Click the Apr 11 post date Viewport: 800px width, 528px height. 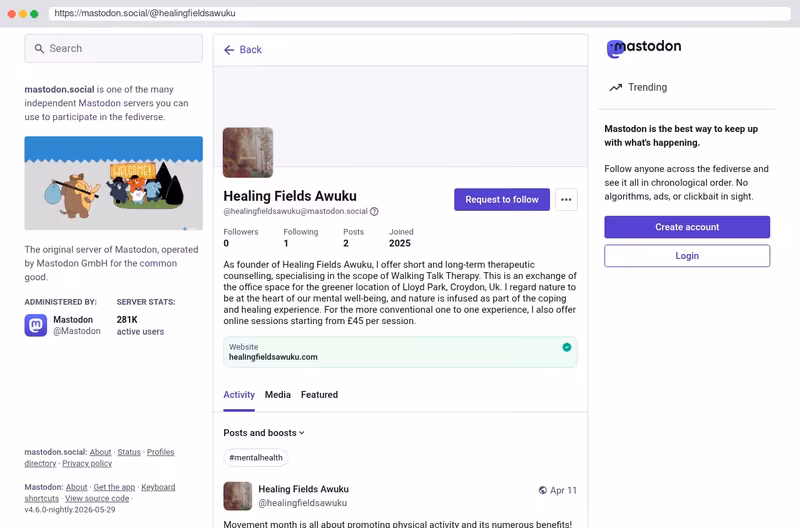pos(563,490)
